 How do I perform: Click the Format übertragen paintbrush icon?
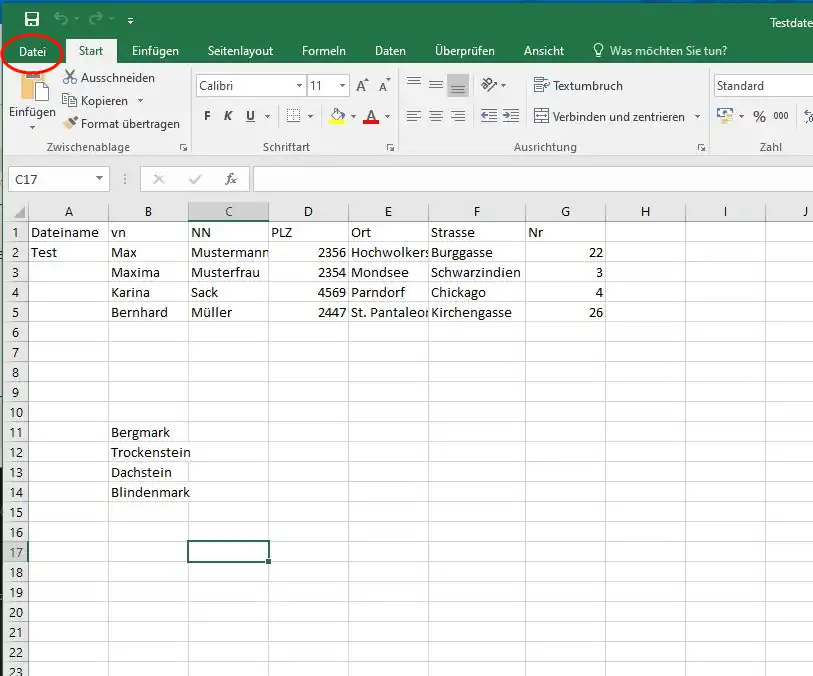click(70, 124)
